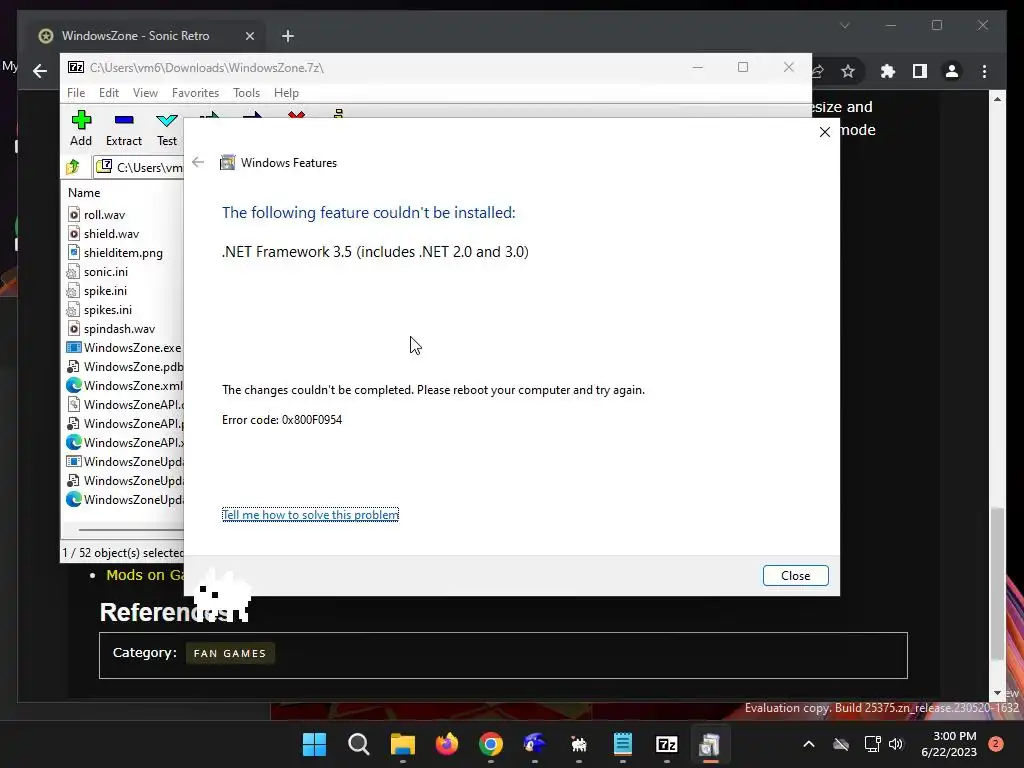Screen dimensions: 1024x768
Task: Click the tab search chevron in browser
Action: click(x=844, y=25)
